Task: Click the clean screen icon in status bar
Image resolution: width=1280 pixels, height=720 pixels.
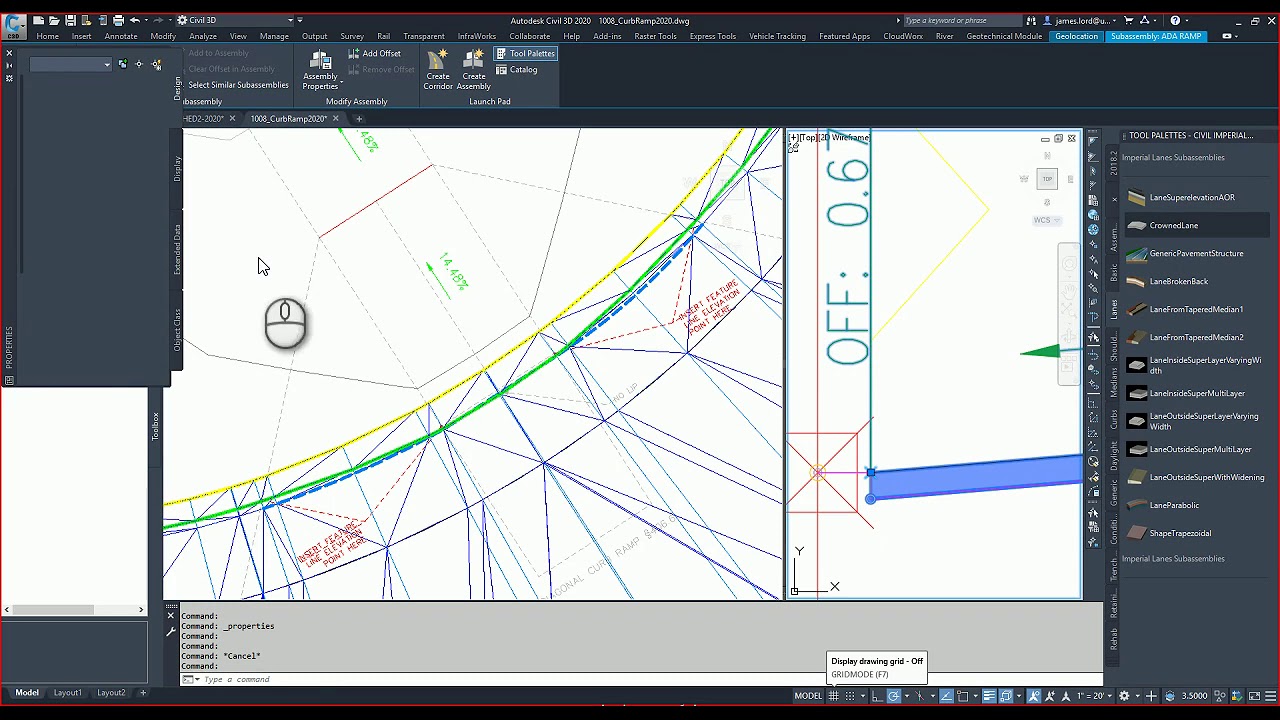Action: point(1253,696)
